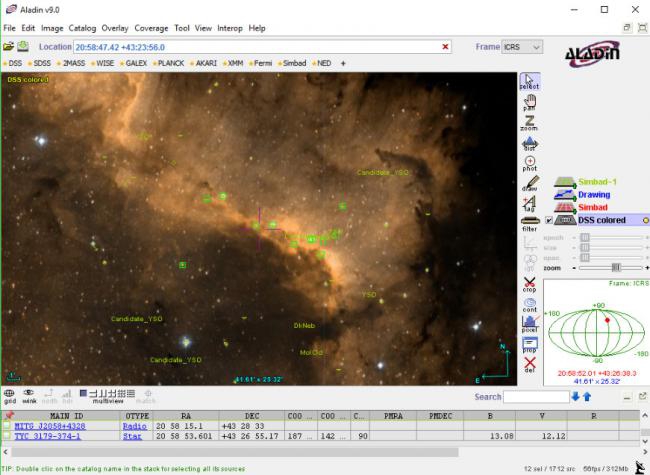Select the phot photometry tool
The width and height of the screenshot is (650, 475).
click(529, 164)
